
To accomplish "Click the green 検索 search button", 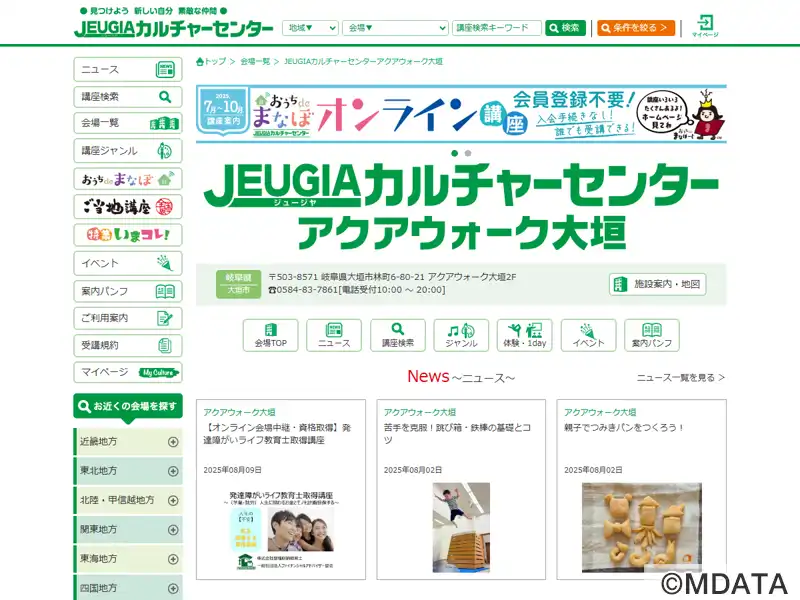I will pos(565,28).
